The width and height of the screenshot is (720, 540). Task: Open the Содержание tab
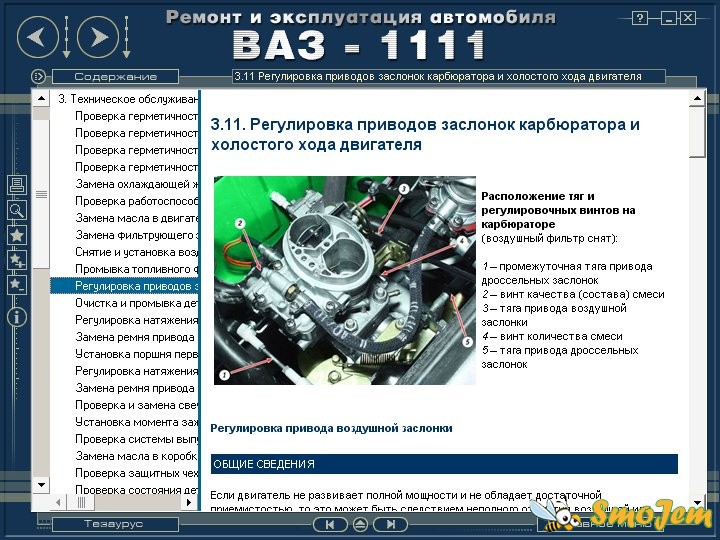point(115,76)
